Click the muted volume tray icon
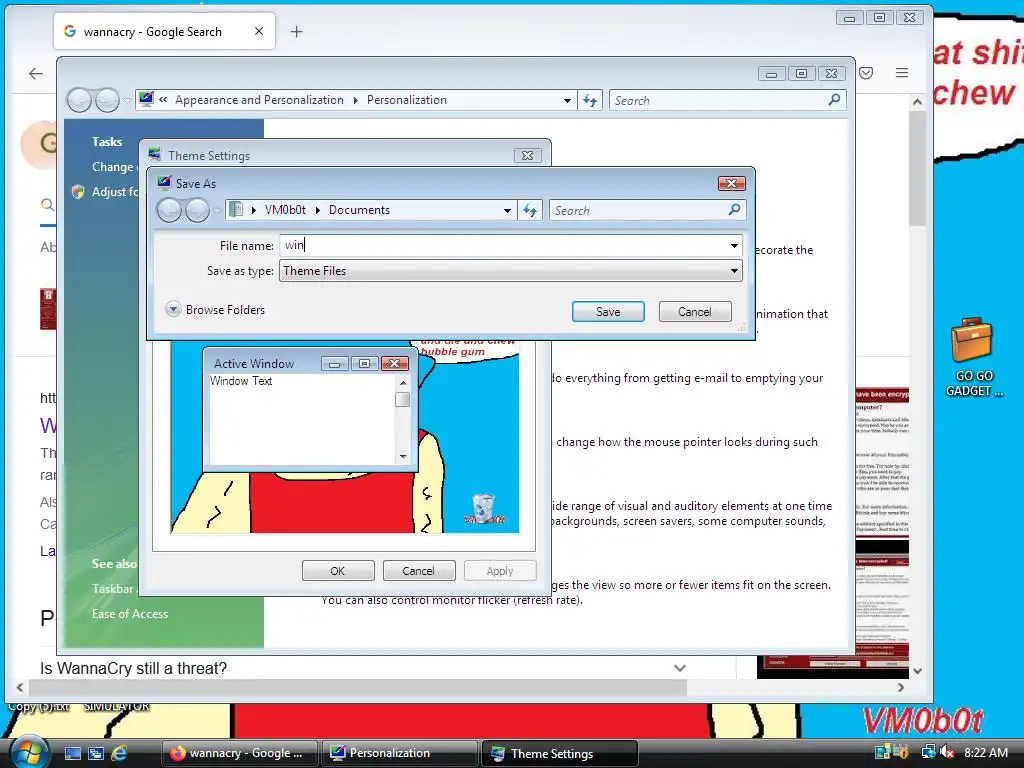 click(x=947, y=752)
